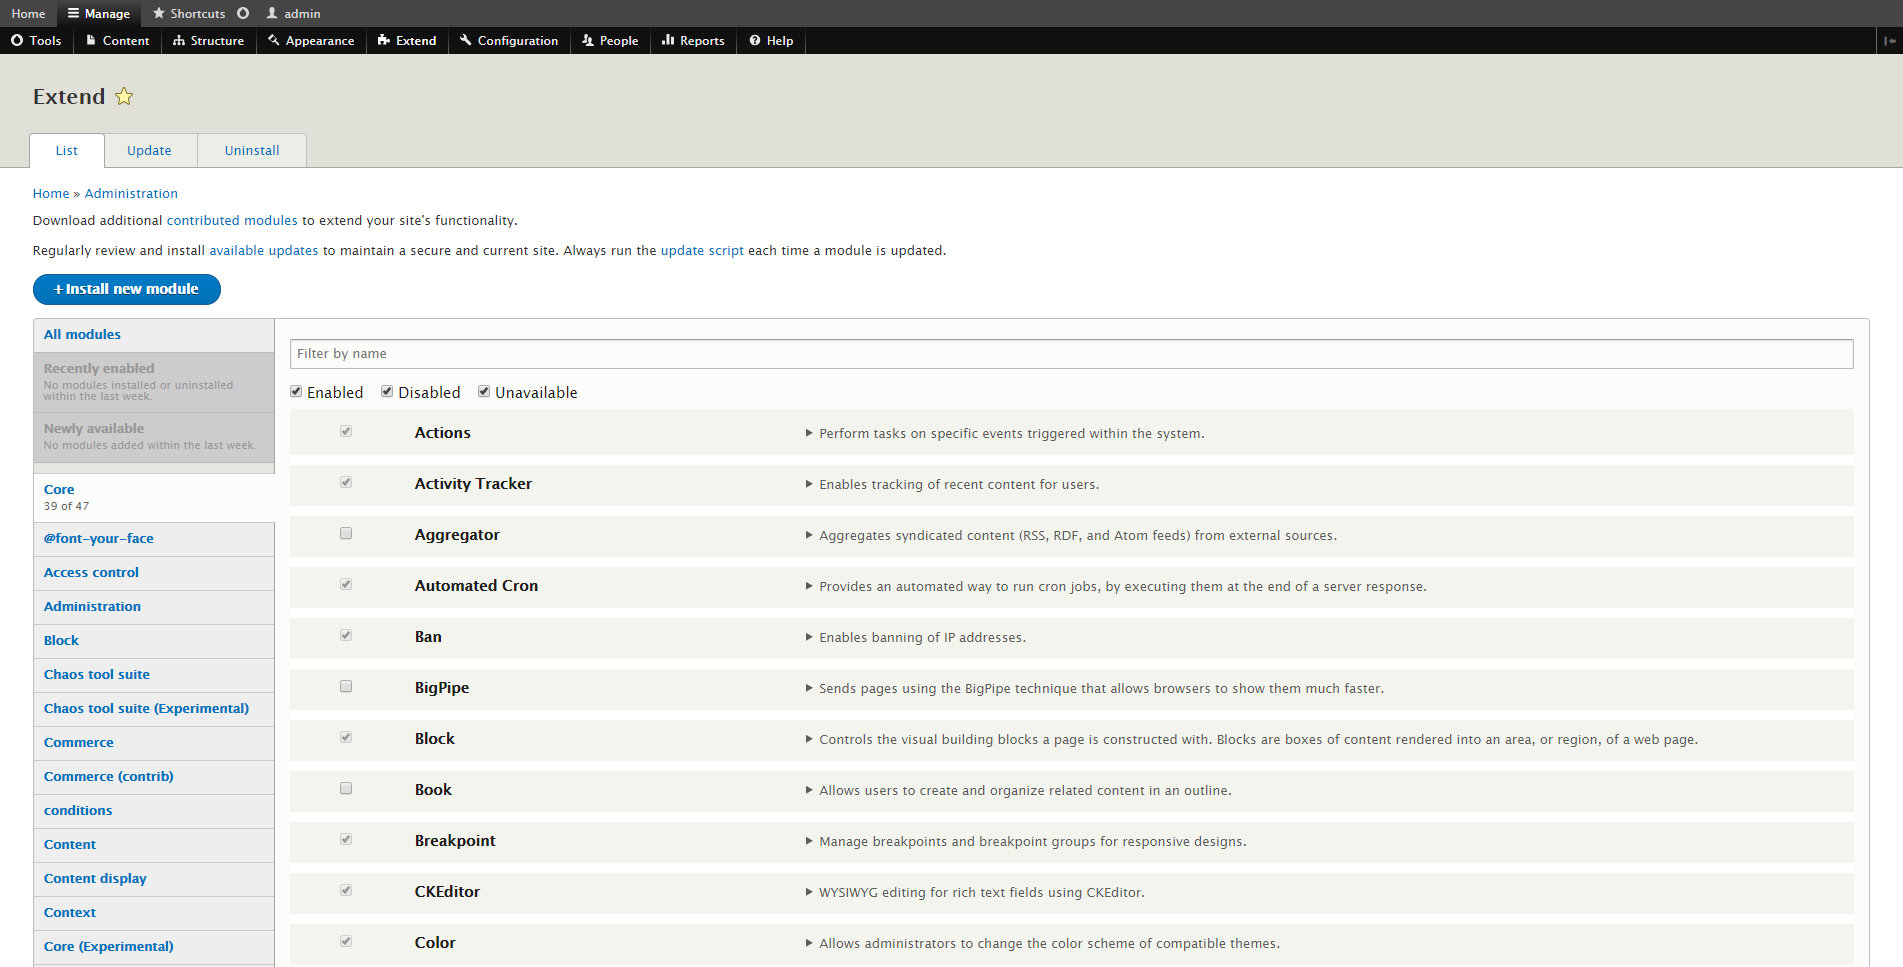Screen dimensions: 1903x967
Task: Tick the BigPipe module checkbox
Action: point(346,687)
